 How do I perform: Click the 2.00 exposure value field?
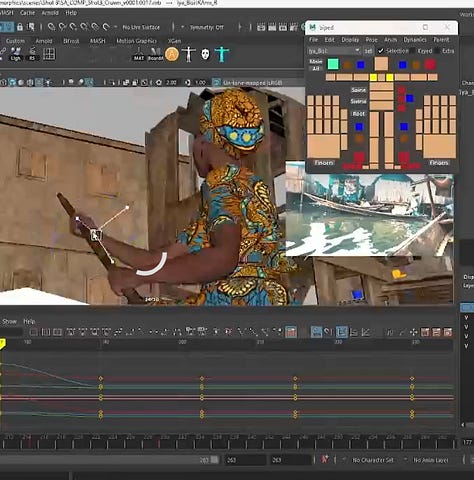[x=171, y=82]
